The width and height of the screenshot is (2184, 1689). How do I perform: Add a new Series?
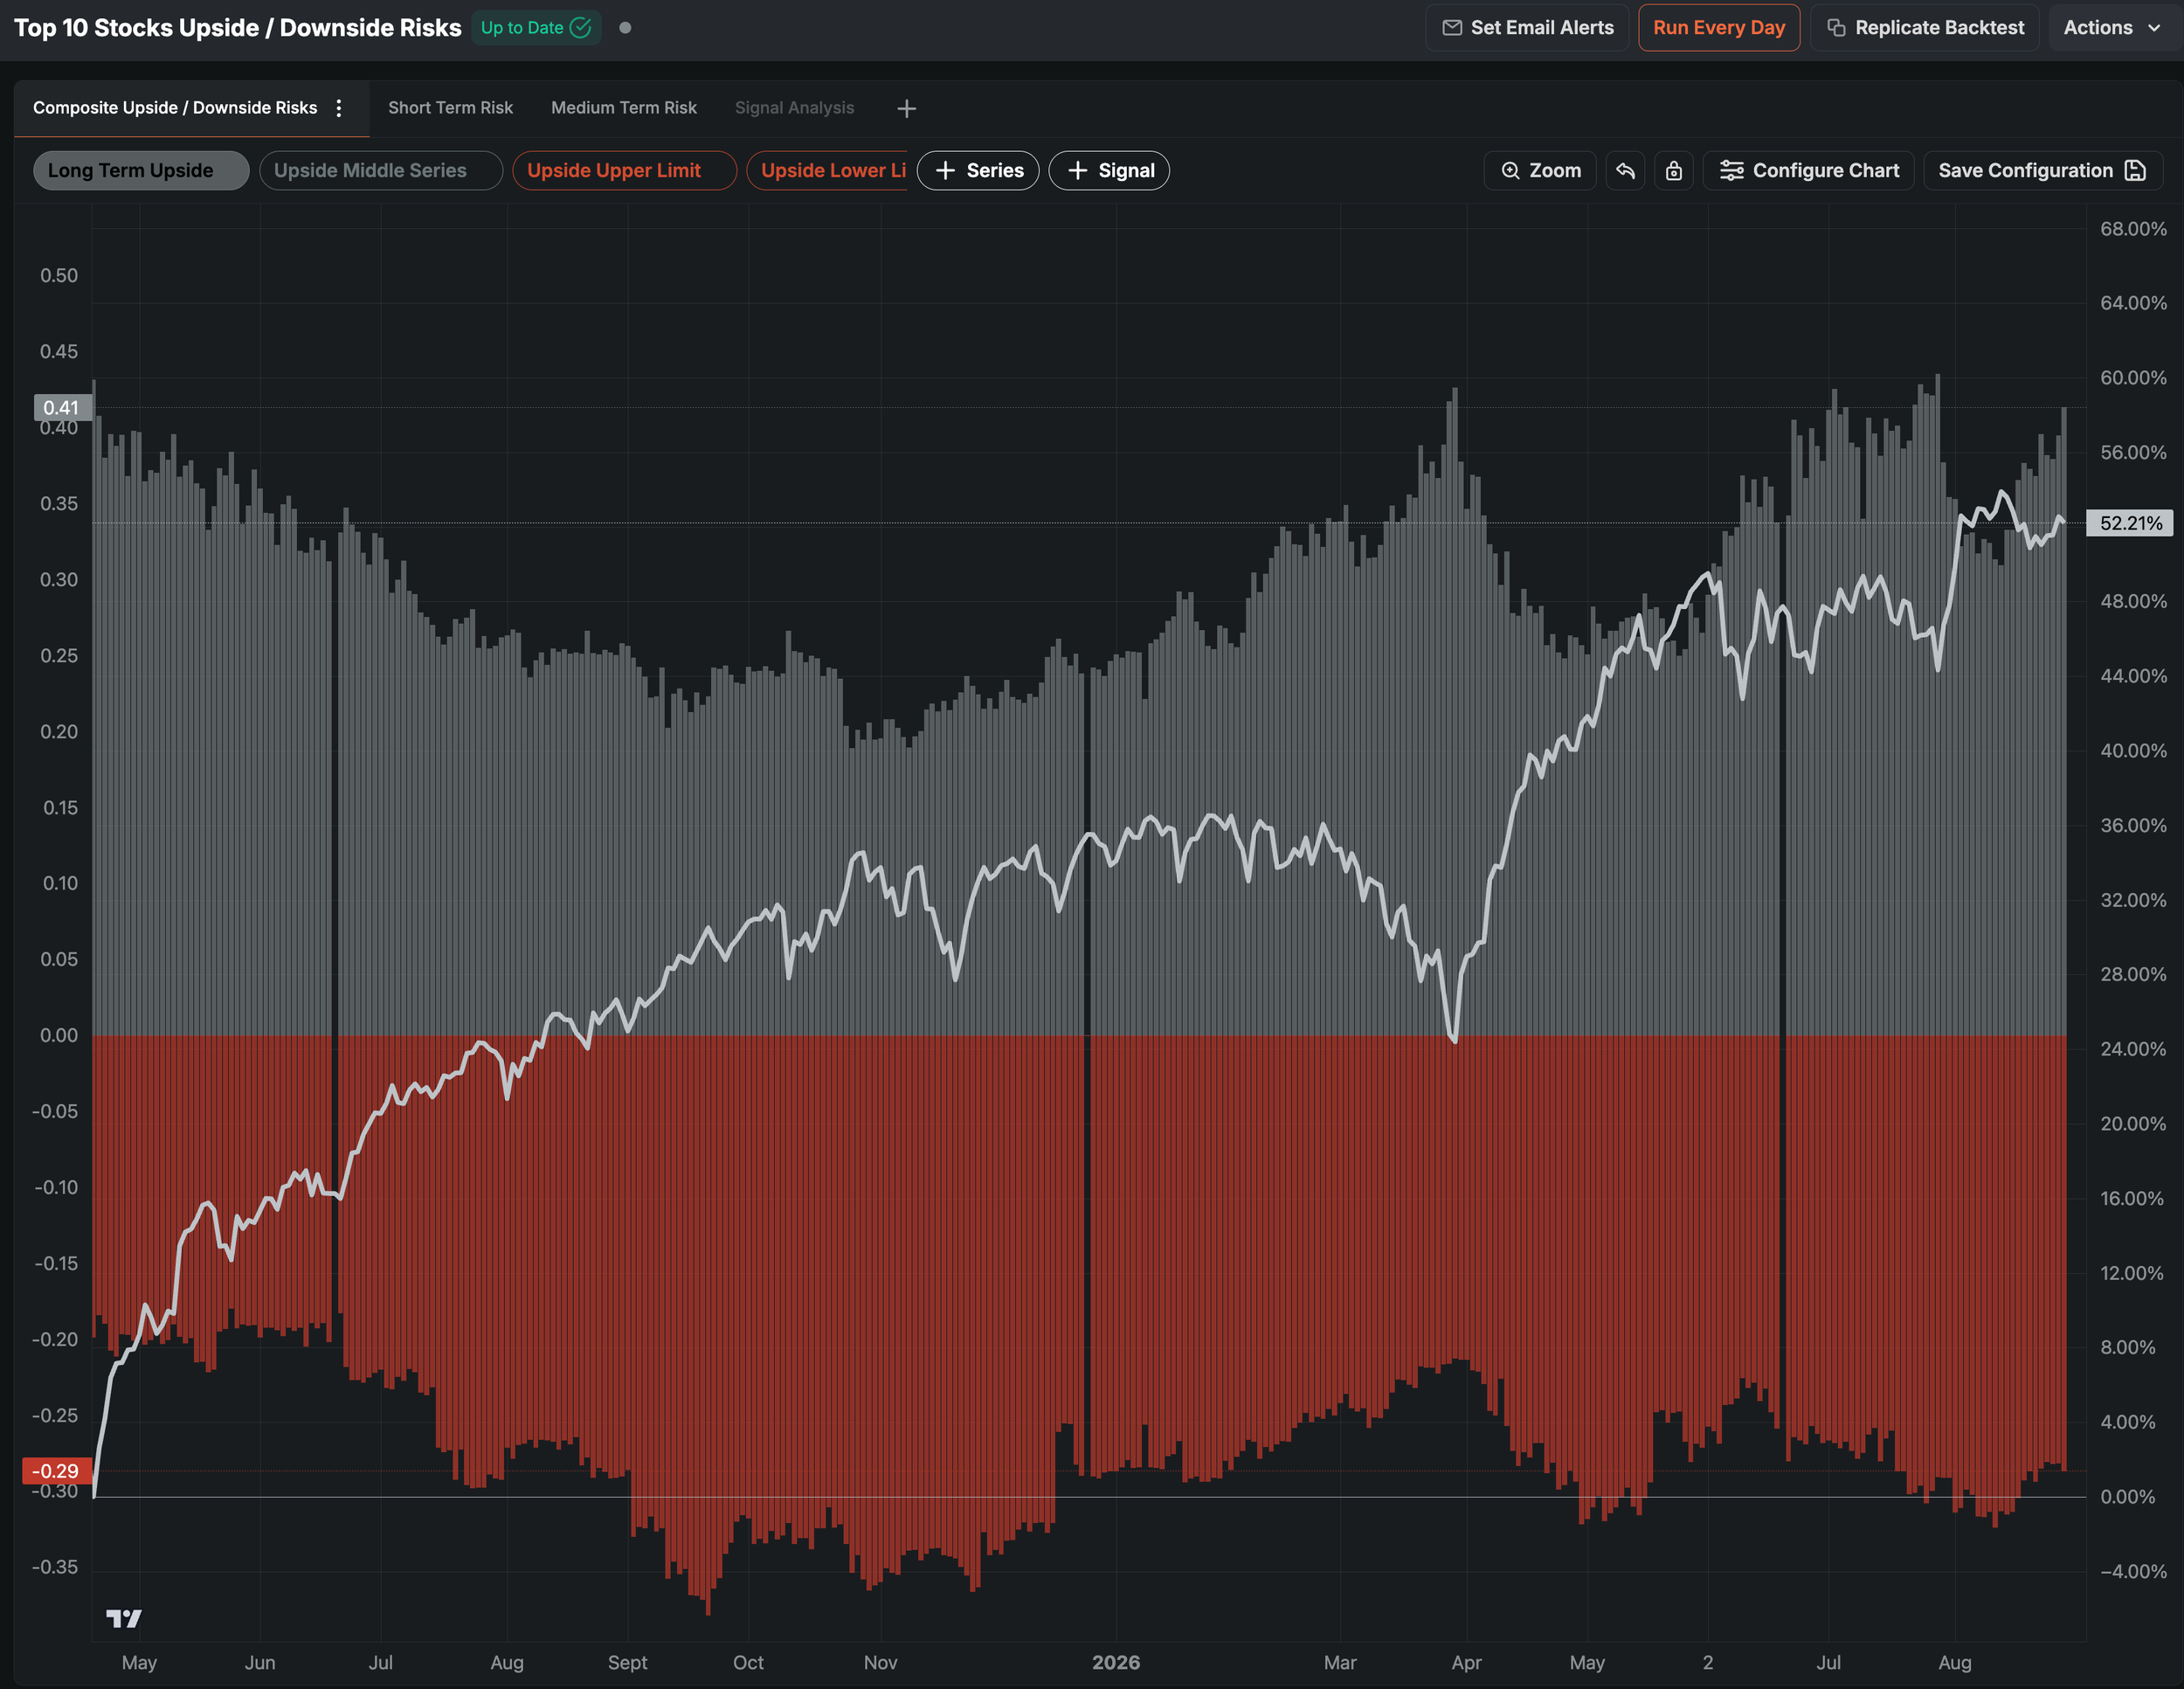(x=978, y=171)
